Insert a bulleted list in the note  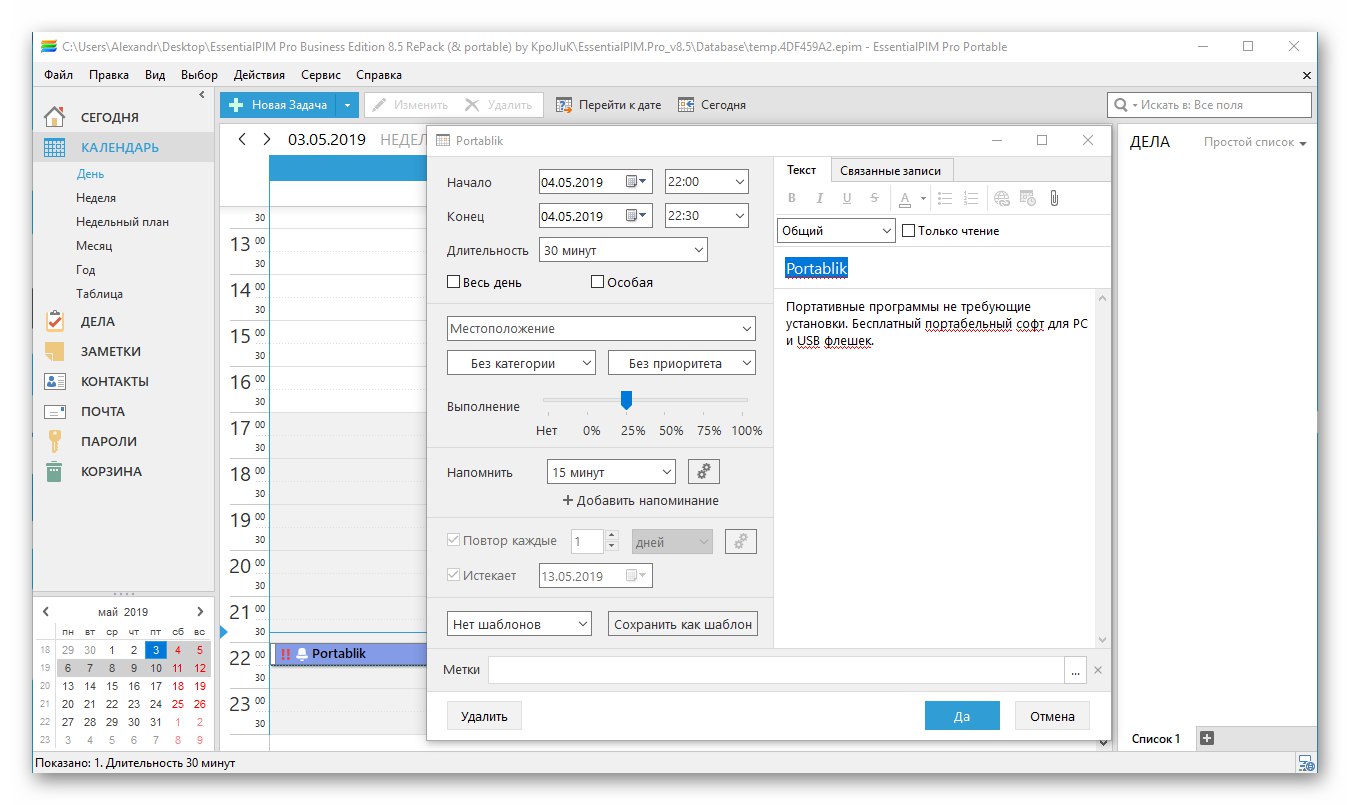pyautogui.click(x=945, y=199)
